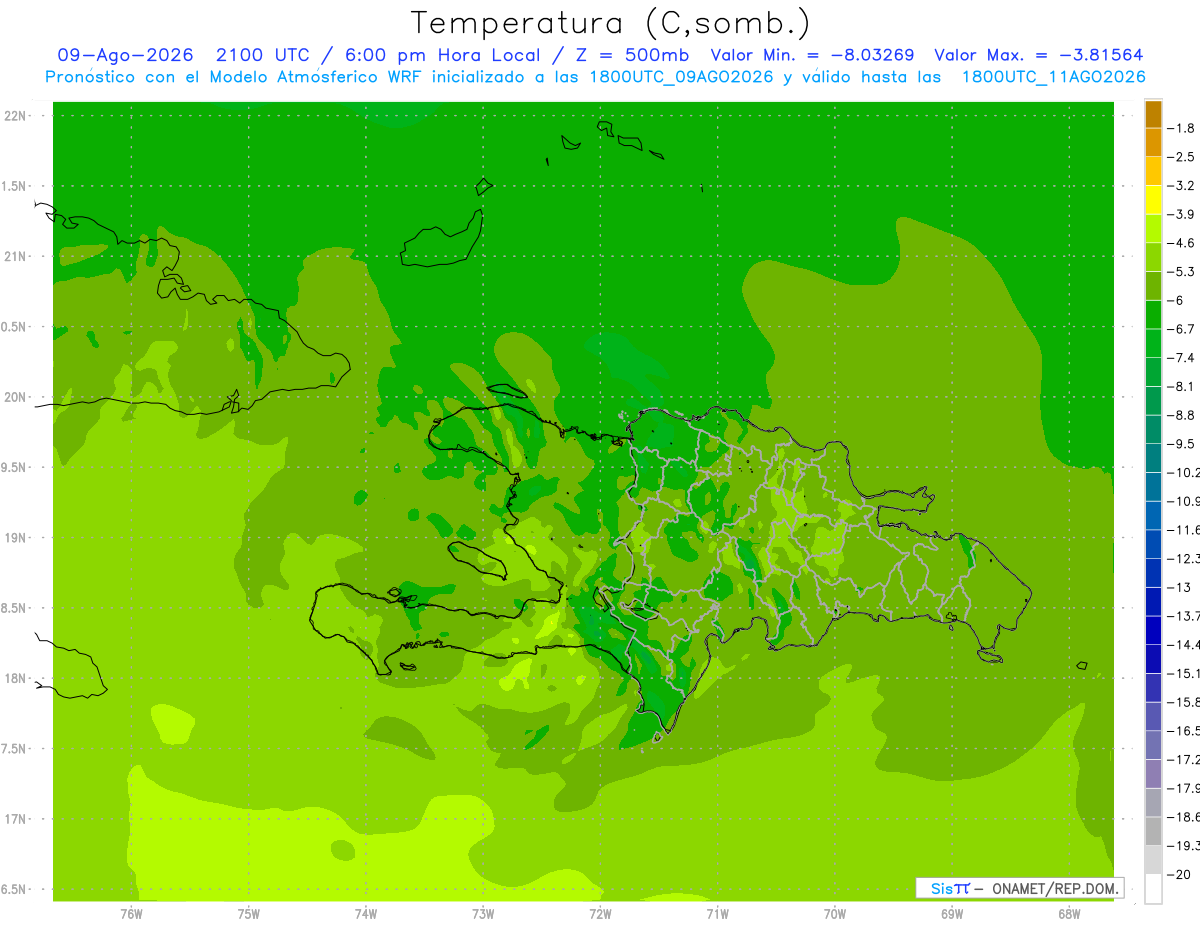Pick the orange swatch between -1.8 and -2.5
The image size is (1200, 927).
(x=1153, y=142)
